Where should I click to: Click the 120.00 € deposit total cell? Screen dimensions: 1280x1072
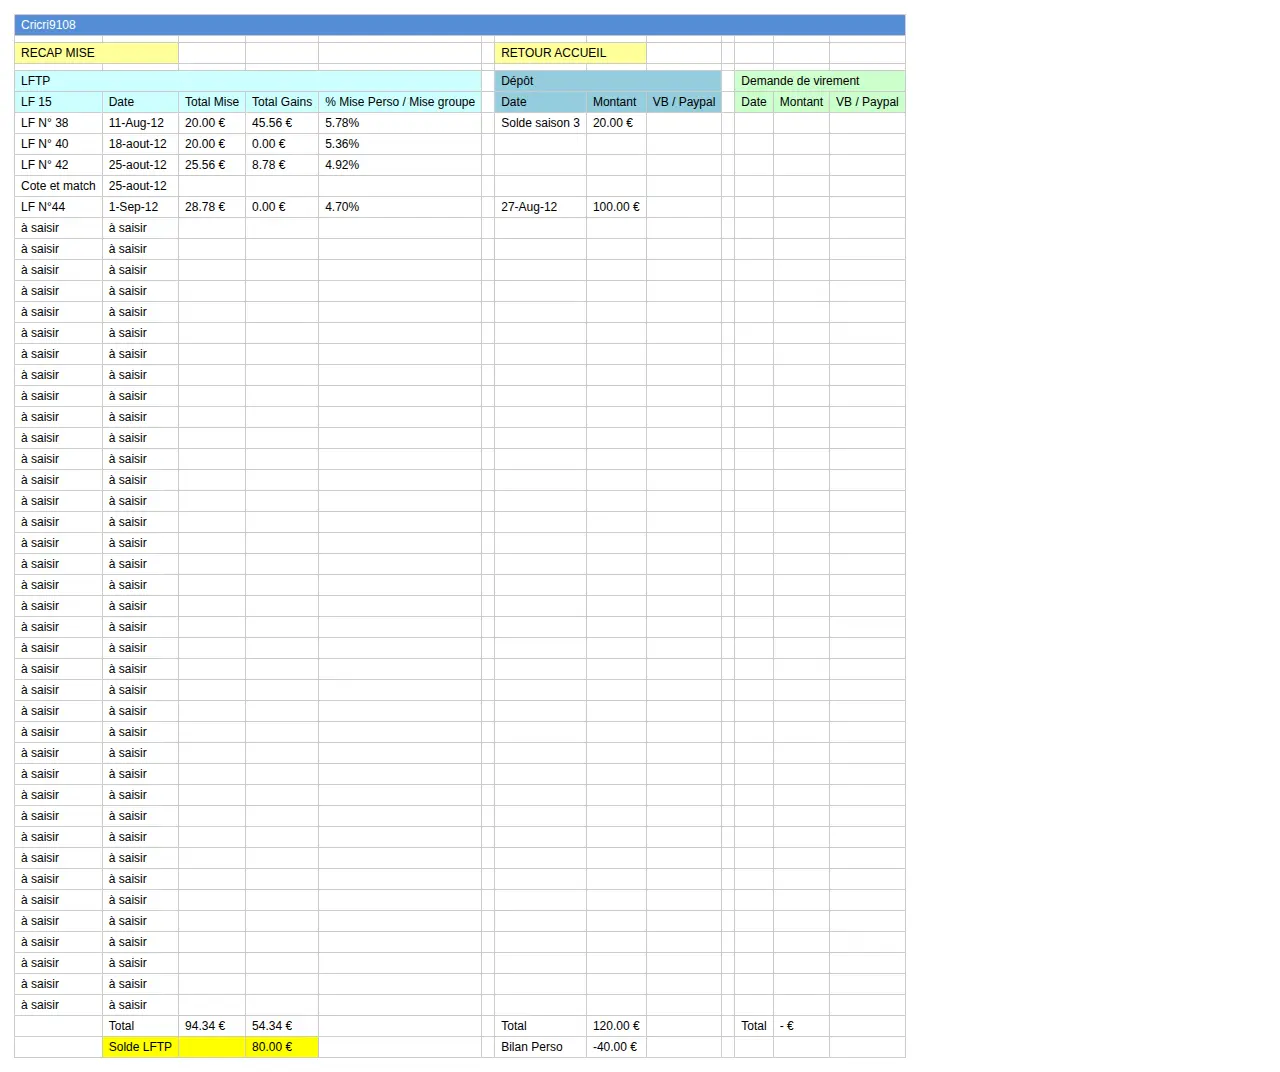click(x=616, y=1026)
